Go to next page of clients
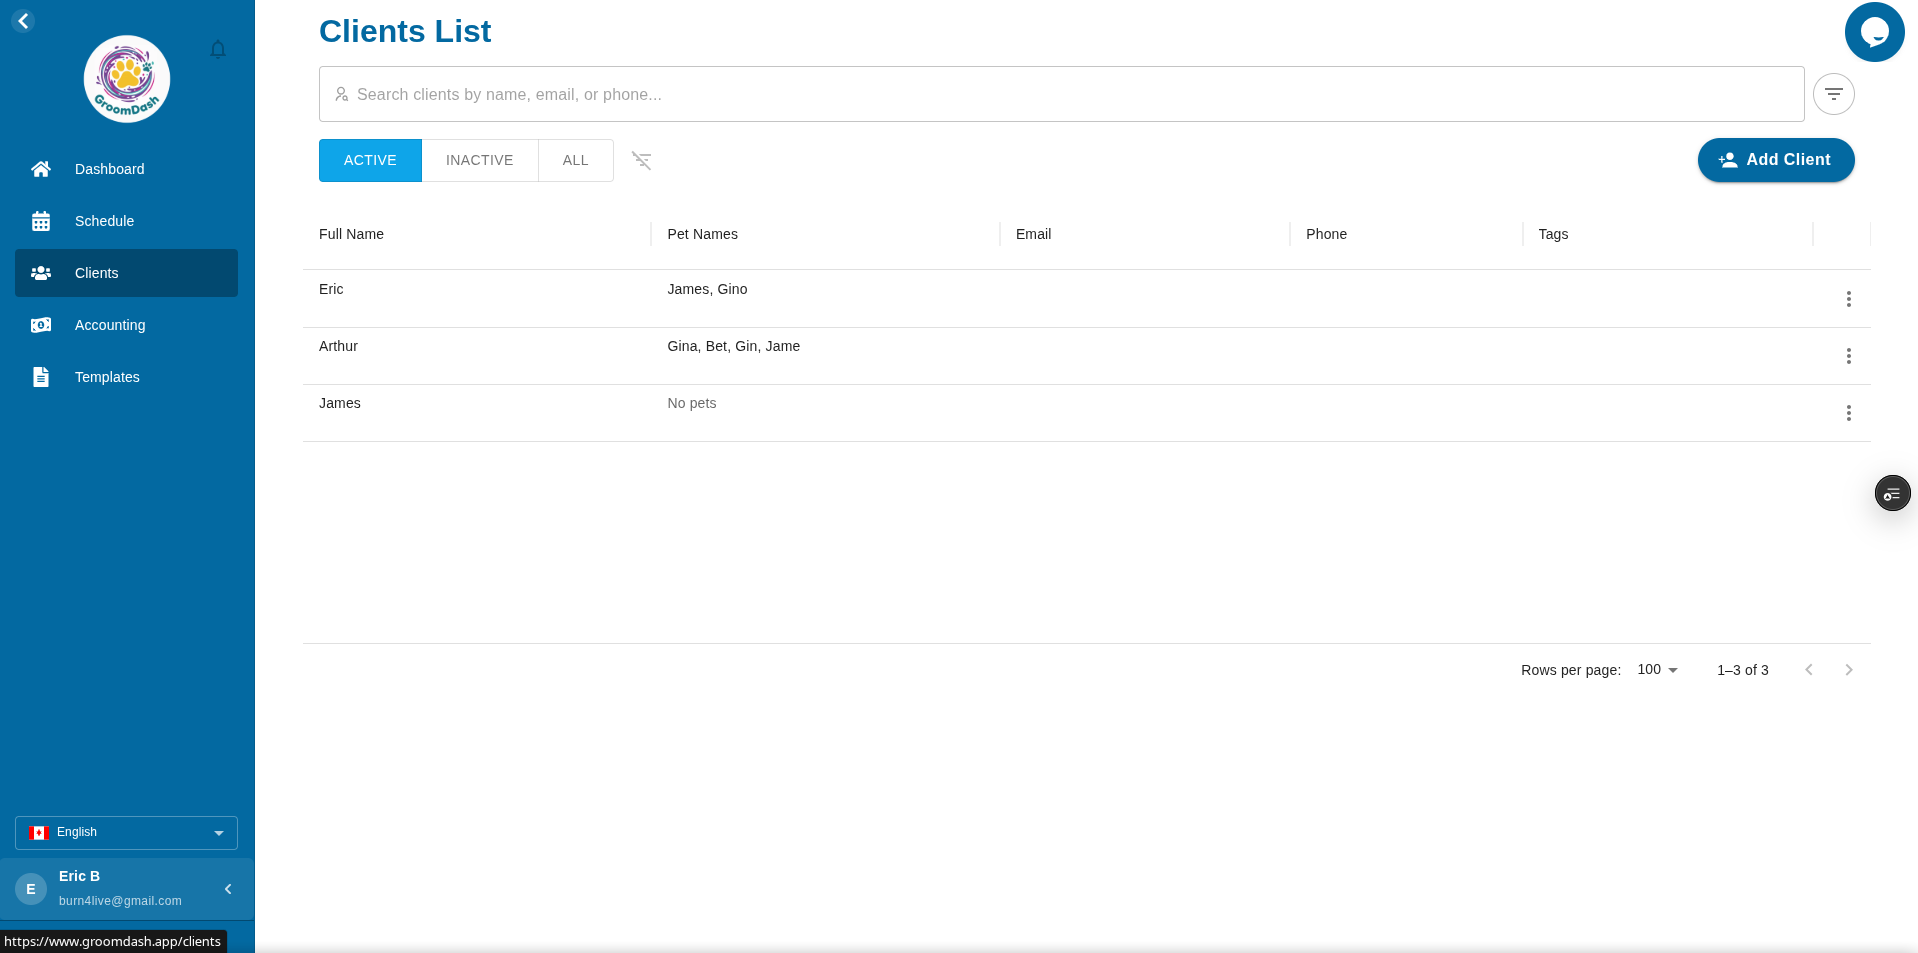 1848,670
